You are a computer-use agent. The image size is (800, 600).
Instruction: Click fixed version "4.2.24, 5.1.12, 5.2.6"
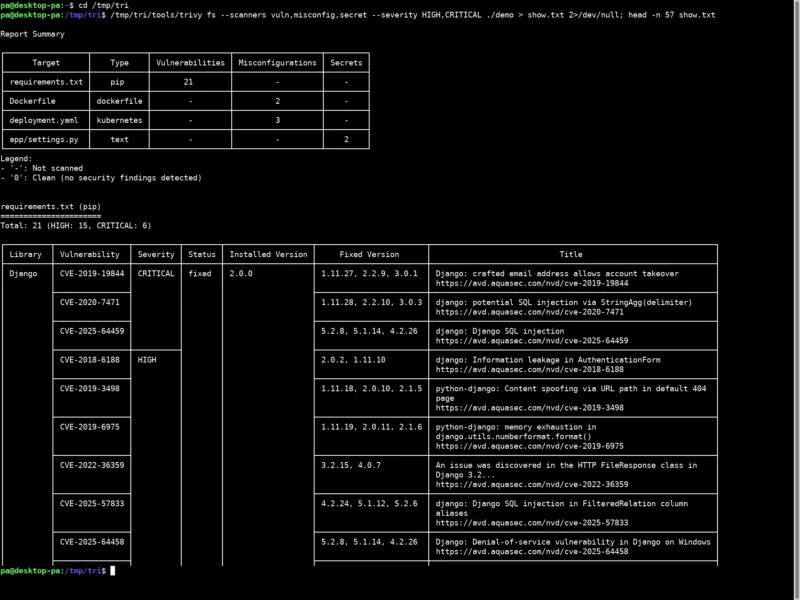369,503
